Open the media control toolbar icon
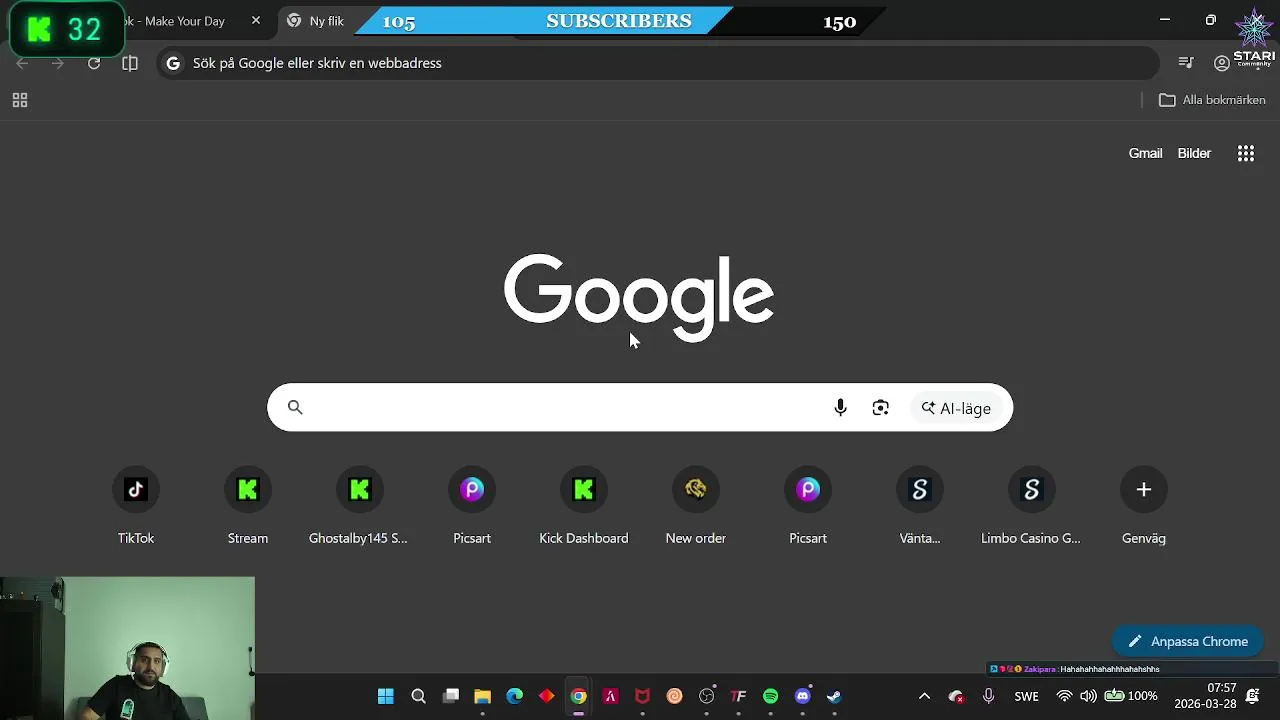The height and width of the screenshot is (720, 1280). pos(1186,63)
